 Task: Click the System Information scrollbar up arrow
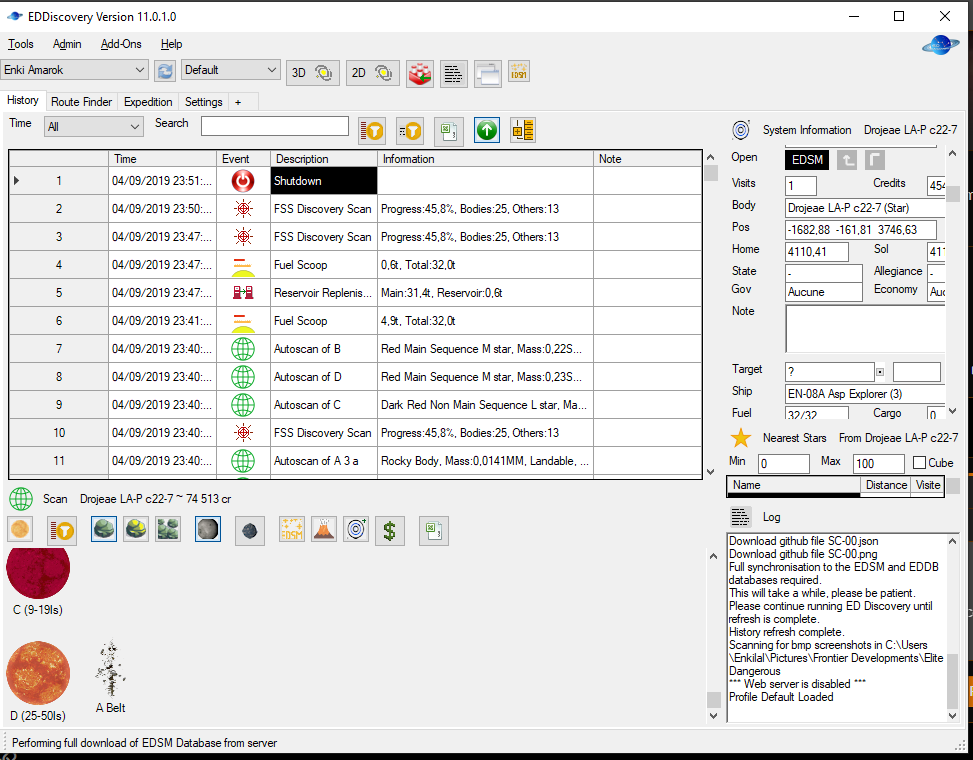tap(953, 153)
